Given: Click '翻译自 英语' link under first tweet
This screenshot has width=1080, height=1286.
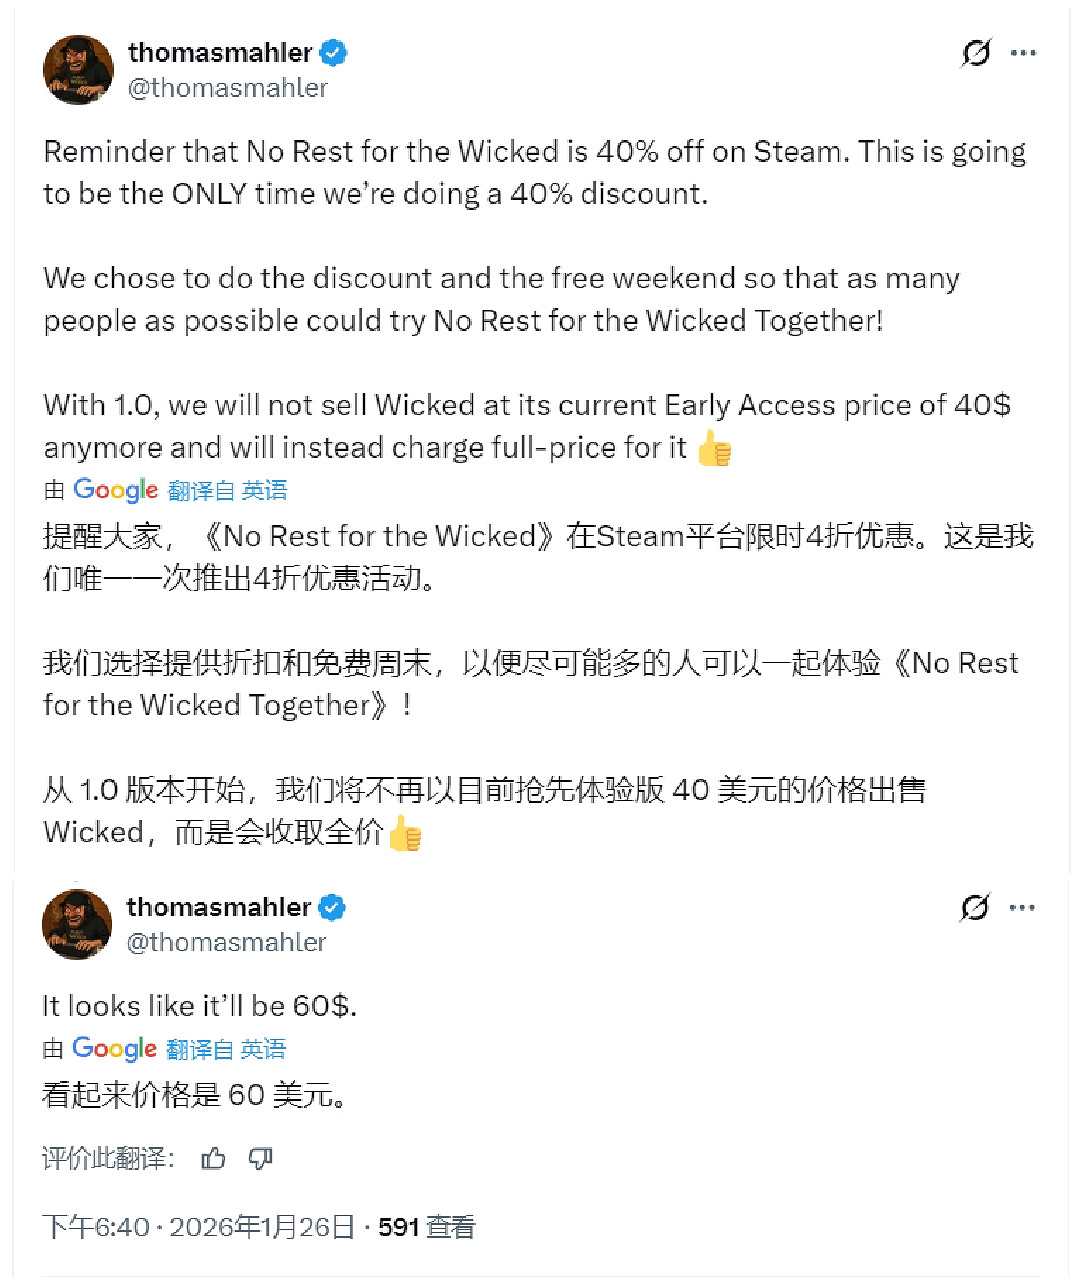Looking at the screenshot, I should 227,490.
